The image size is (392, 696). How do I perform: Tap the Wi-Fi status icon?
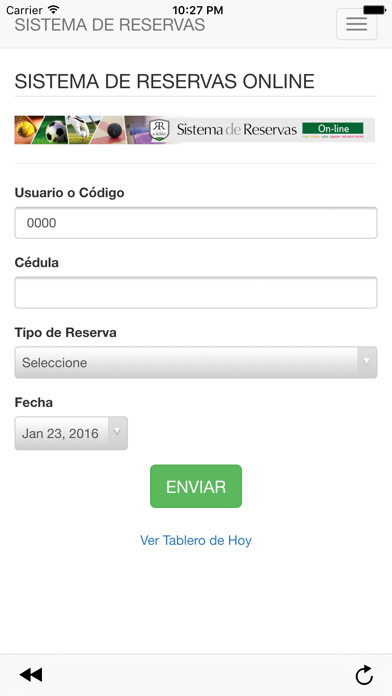point(53,9)
